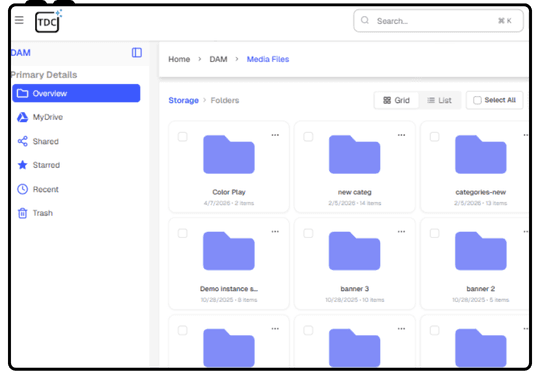Focus the Search input field
Viewport: 540px width, 384px height.
(x=438, y=21)
